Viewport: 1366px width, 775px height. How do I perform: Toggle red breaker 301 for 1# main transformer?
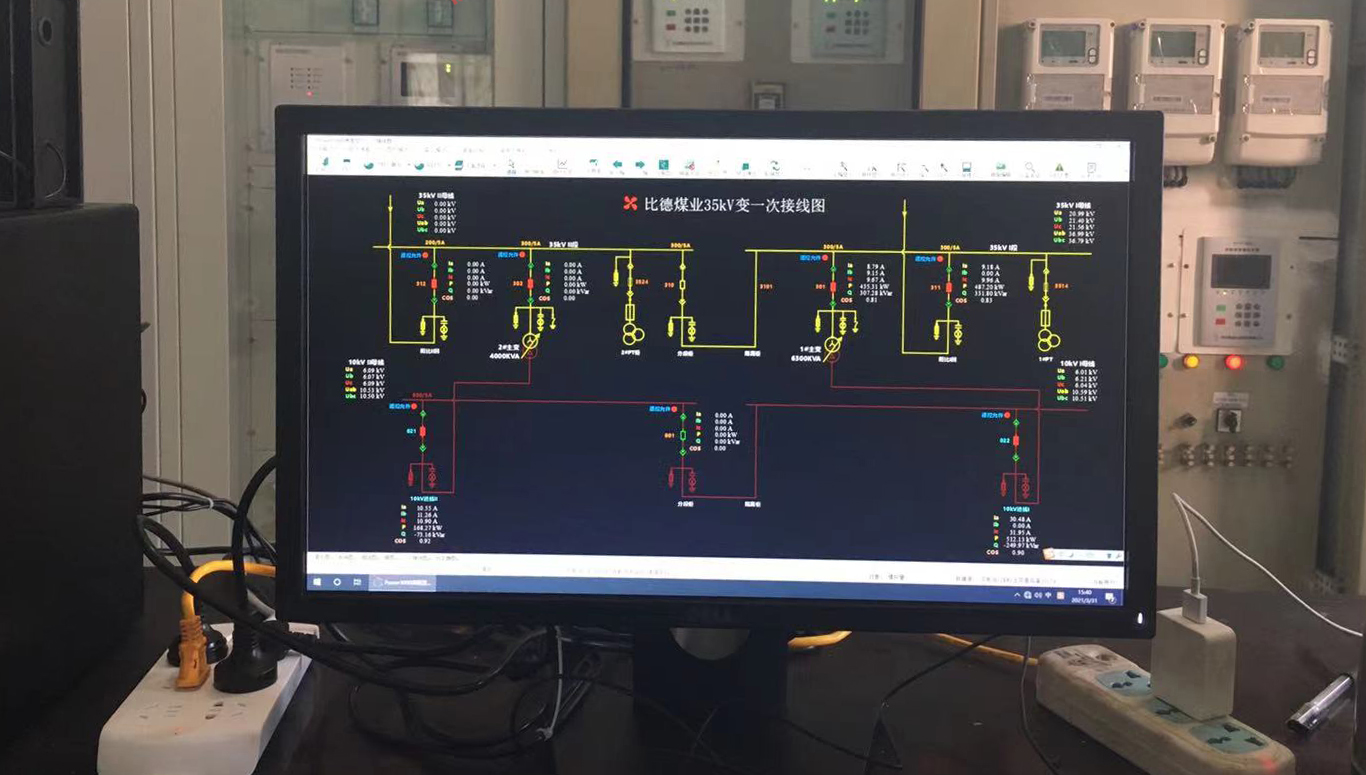pos(832,286)
